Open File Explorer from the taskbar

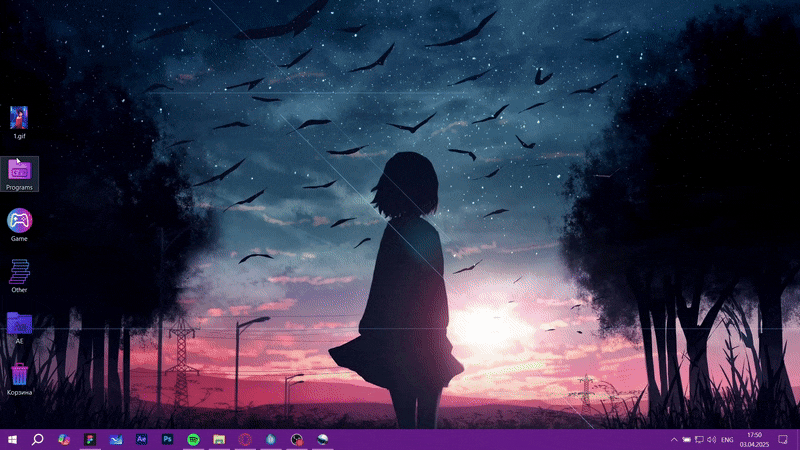(x=219, y=439)
